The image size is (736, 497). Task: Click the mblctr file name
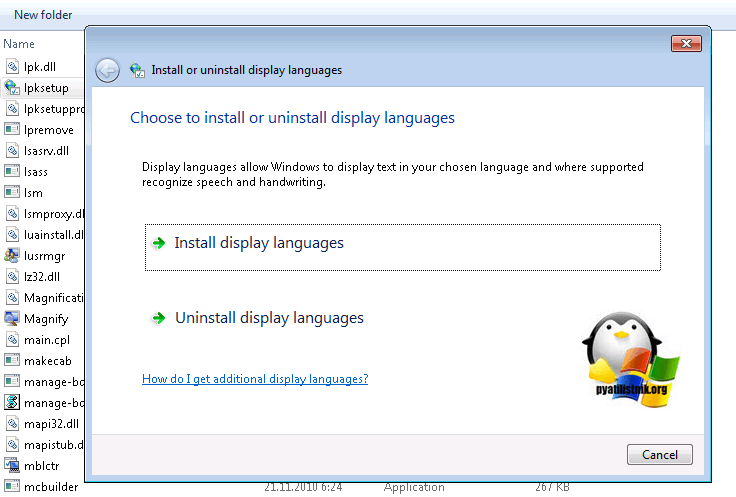42,466
